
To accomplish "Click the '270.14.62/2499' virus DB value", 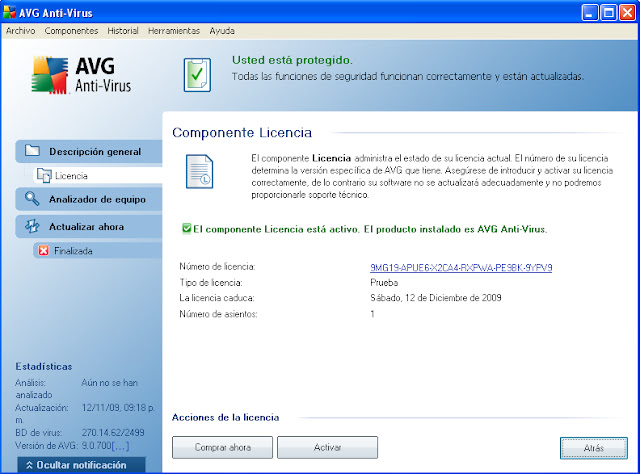I will point(113,433).
